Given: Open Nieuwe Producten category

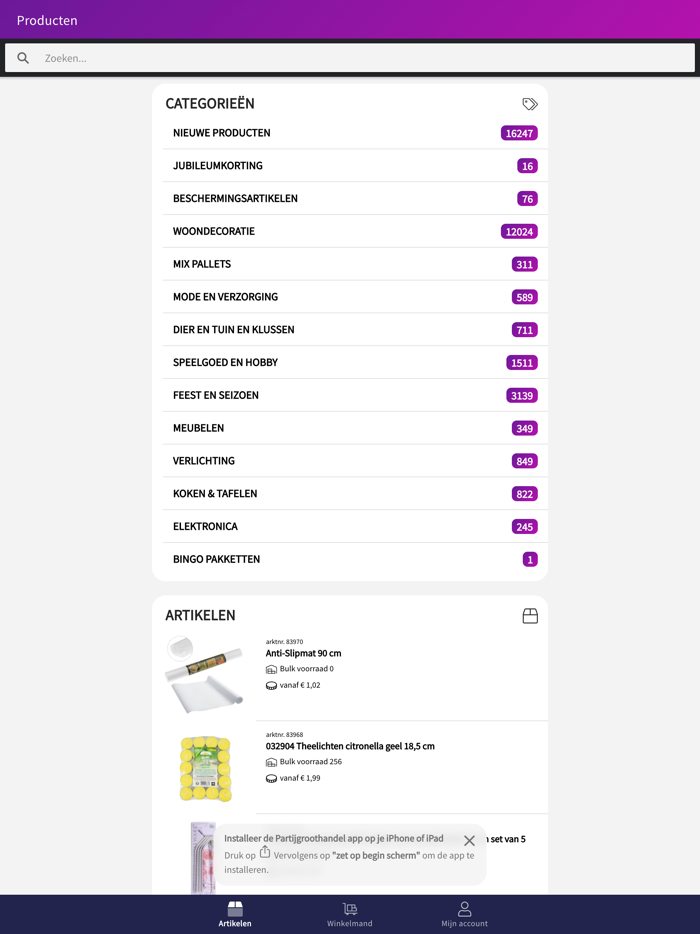Looking at the screenshot, I should 222,133.
